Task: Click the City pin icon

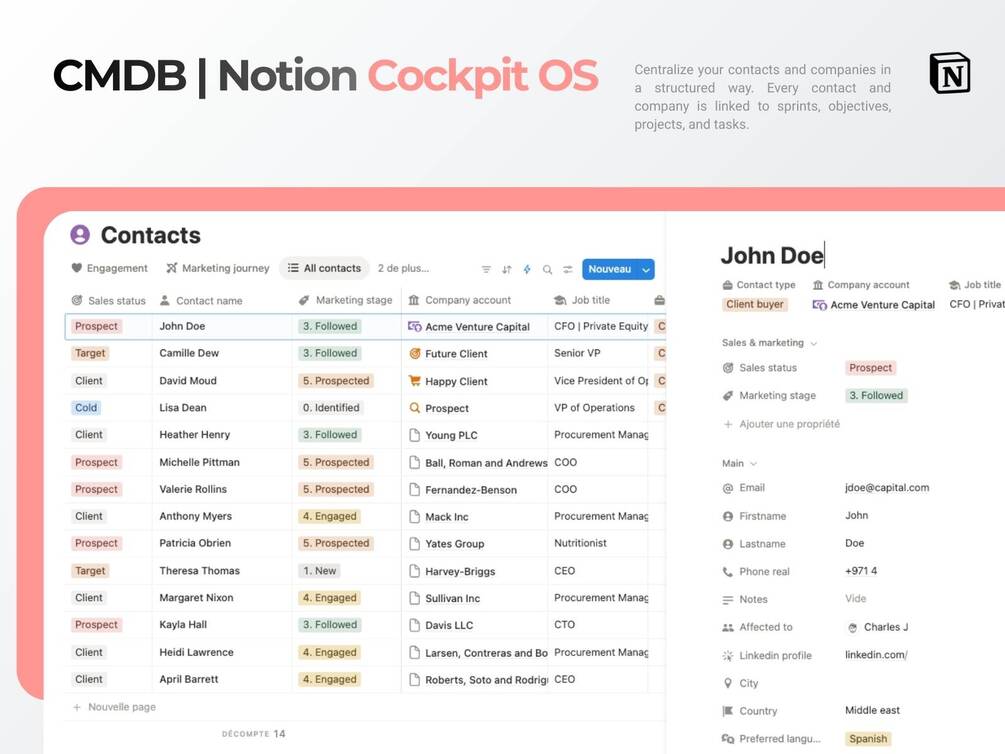Action: pyautogui.click(x=727, y=683)
